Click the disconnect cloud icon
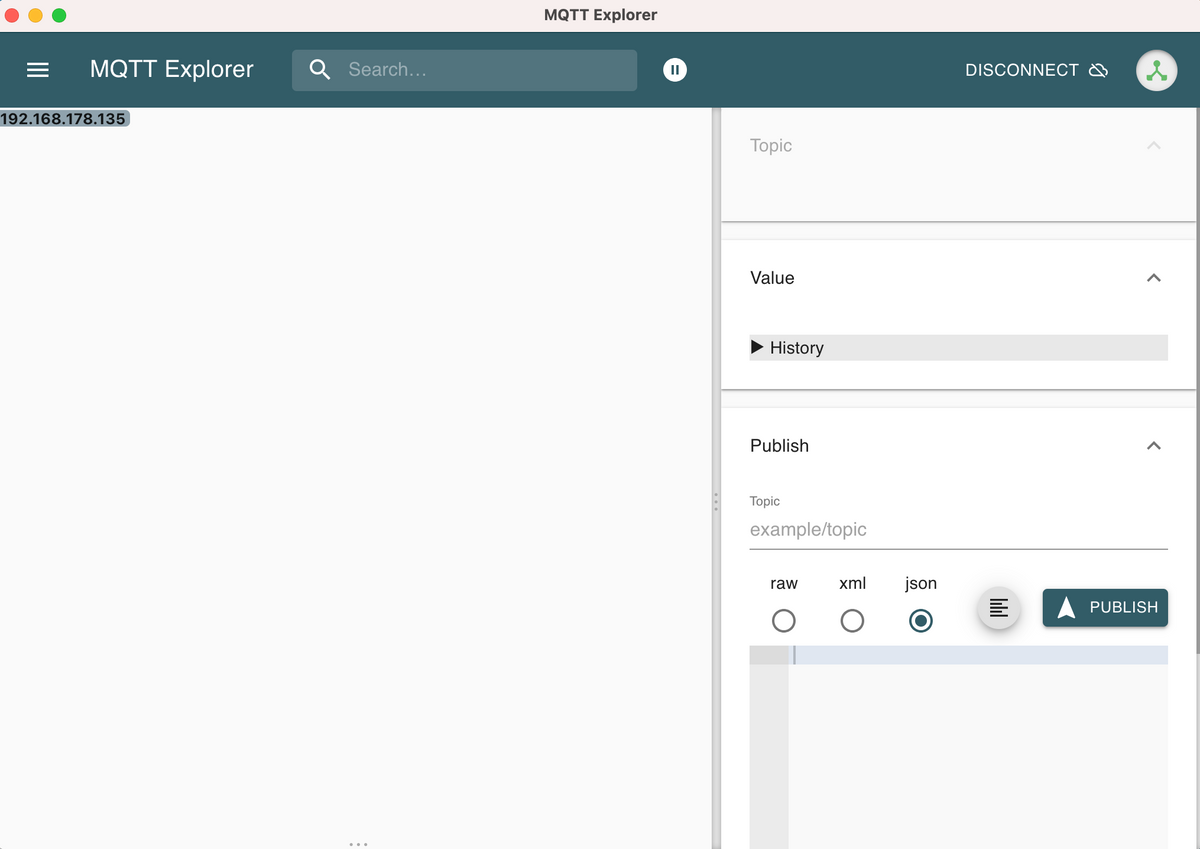 tap(1099, 70)
